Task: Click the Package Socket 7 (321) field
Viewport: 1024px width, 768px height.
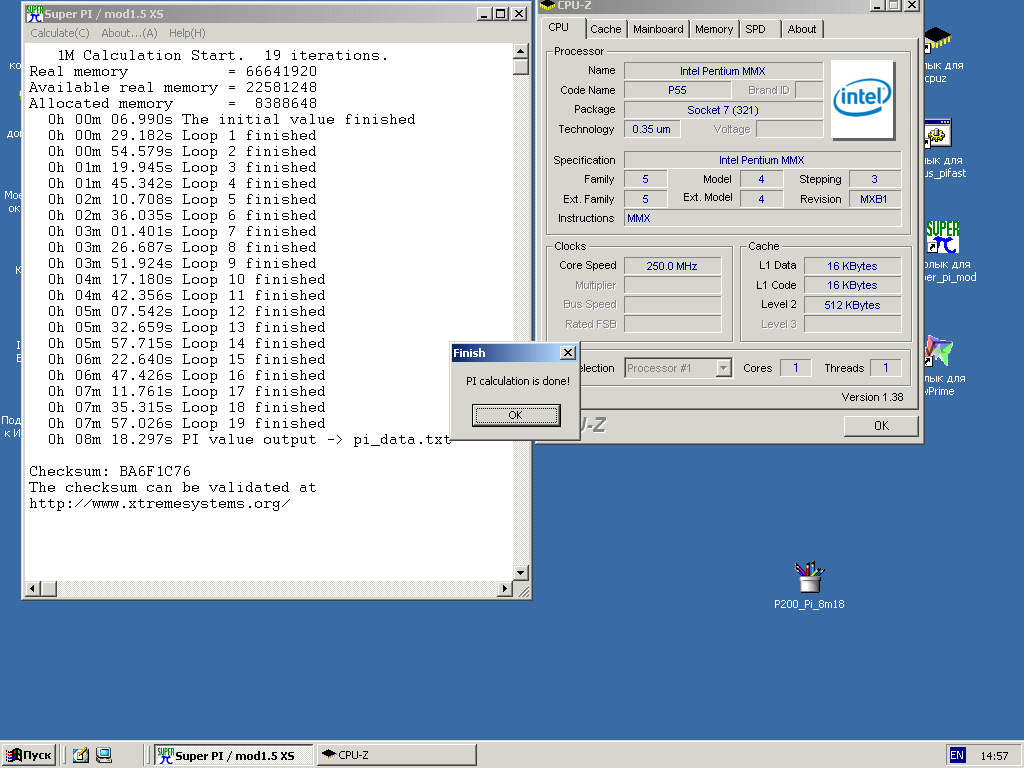Action: [x=723, y=110]
